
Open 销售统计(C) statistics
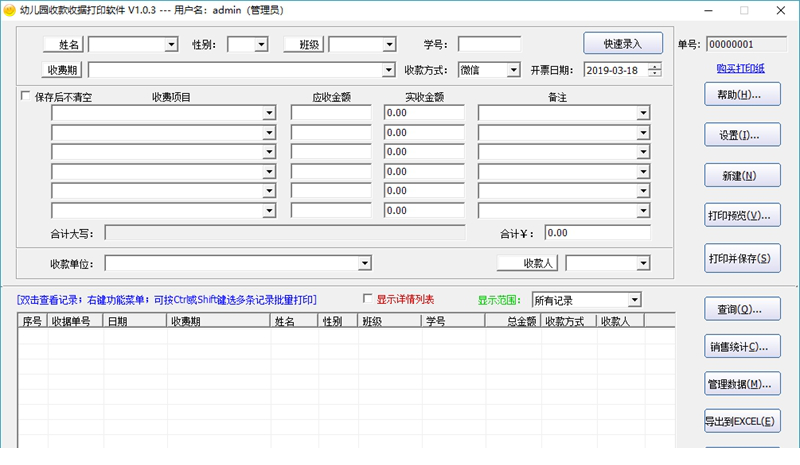pyautogui.click(x=741, y=347)
